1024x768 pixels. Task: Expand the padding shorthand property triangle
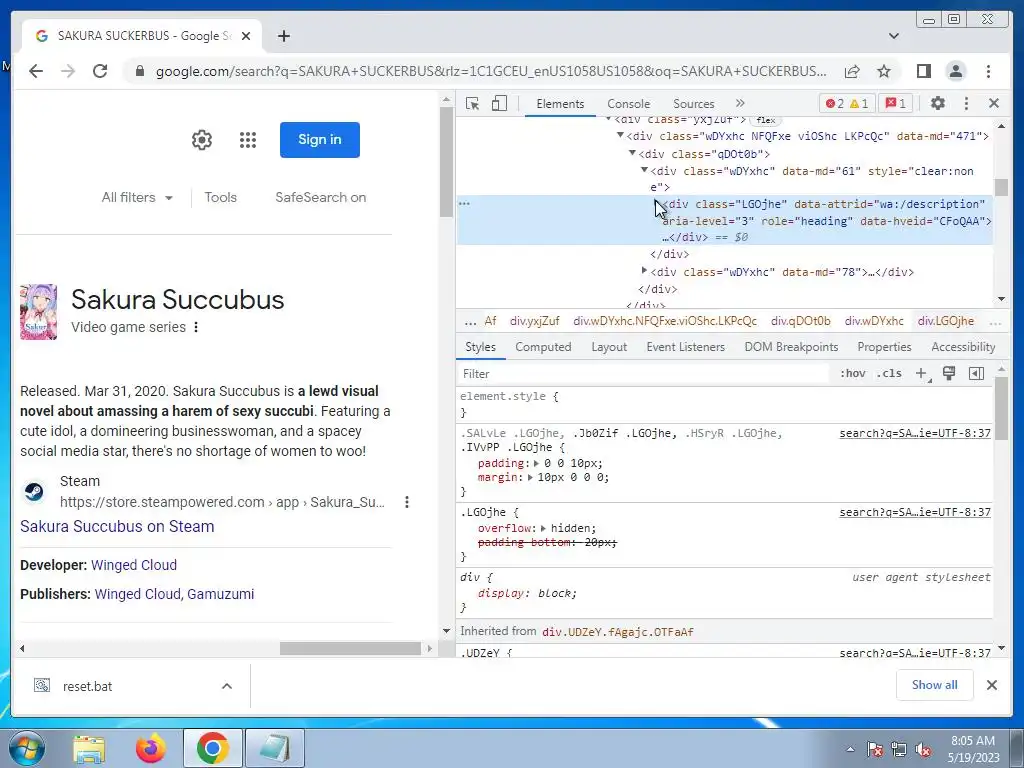(536, 463)
